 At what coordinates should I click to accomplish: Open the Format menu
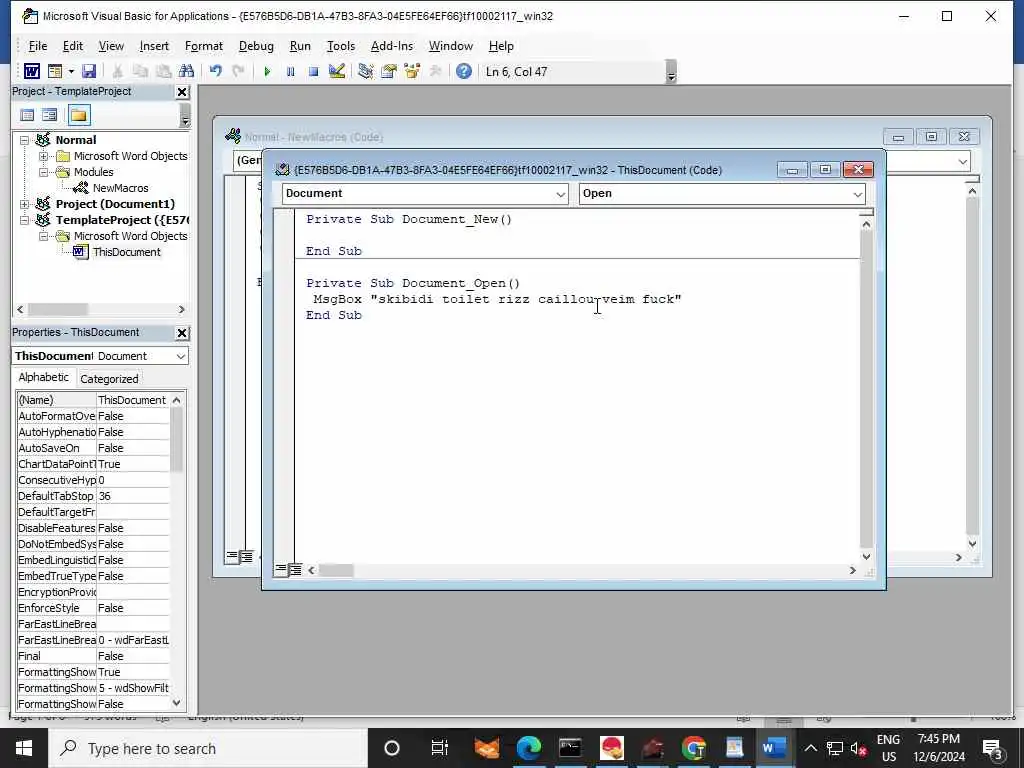click(204, 46)
